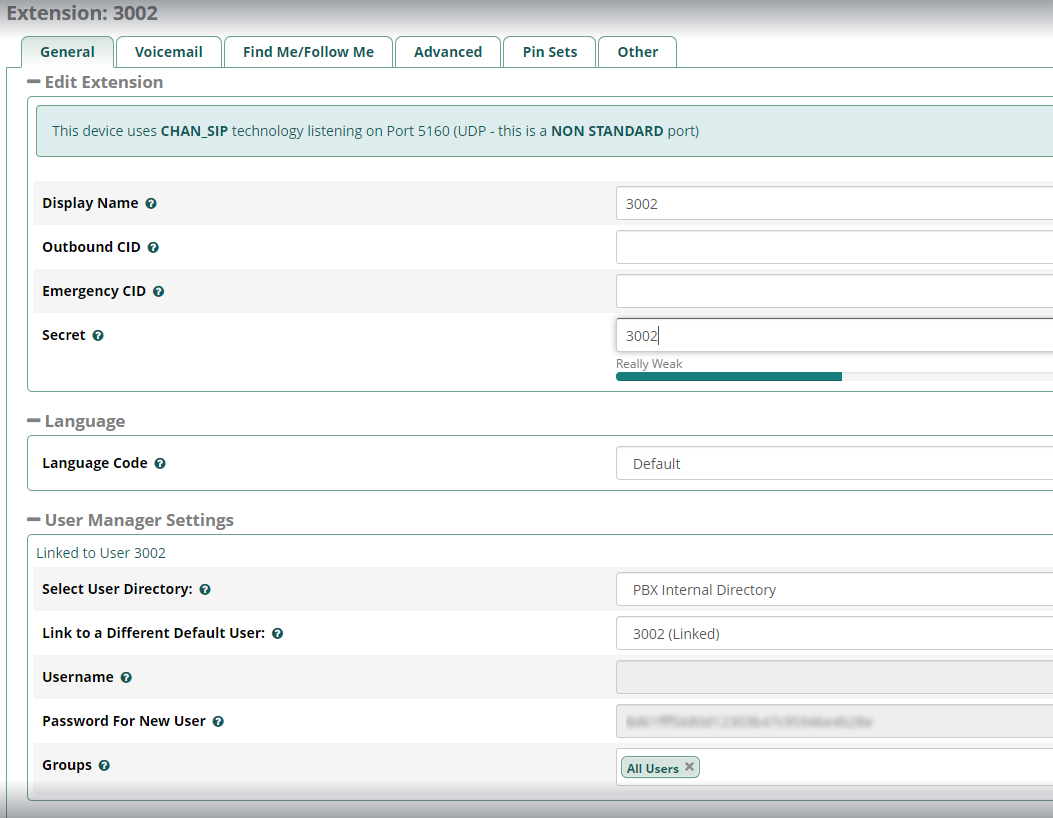Screen dimensions: 1053x818
Task: Open the Groups help icon
Action: (x=104, y=766)
